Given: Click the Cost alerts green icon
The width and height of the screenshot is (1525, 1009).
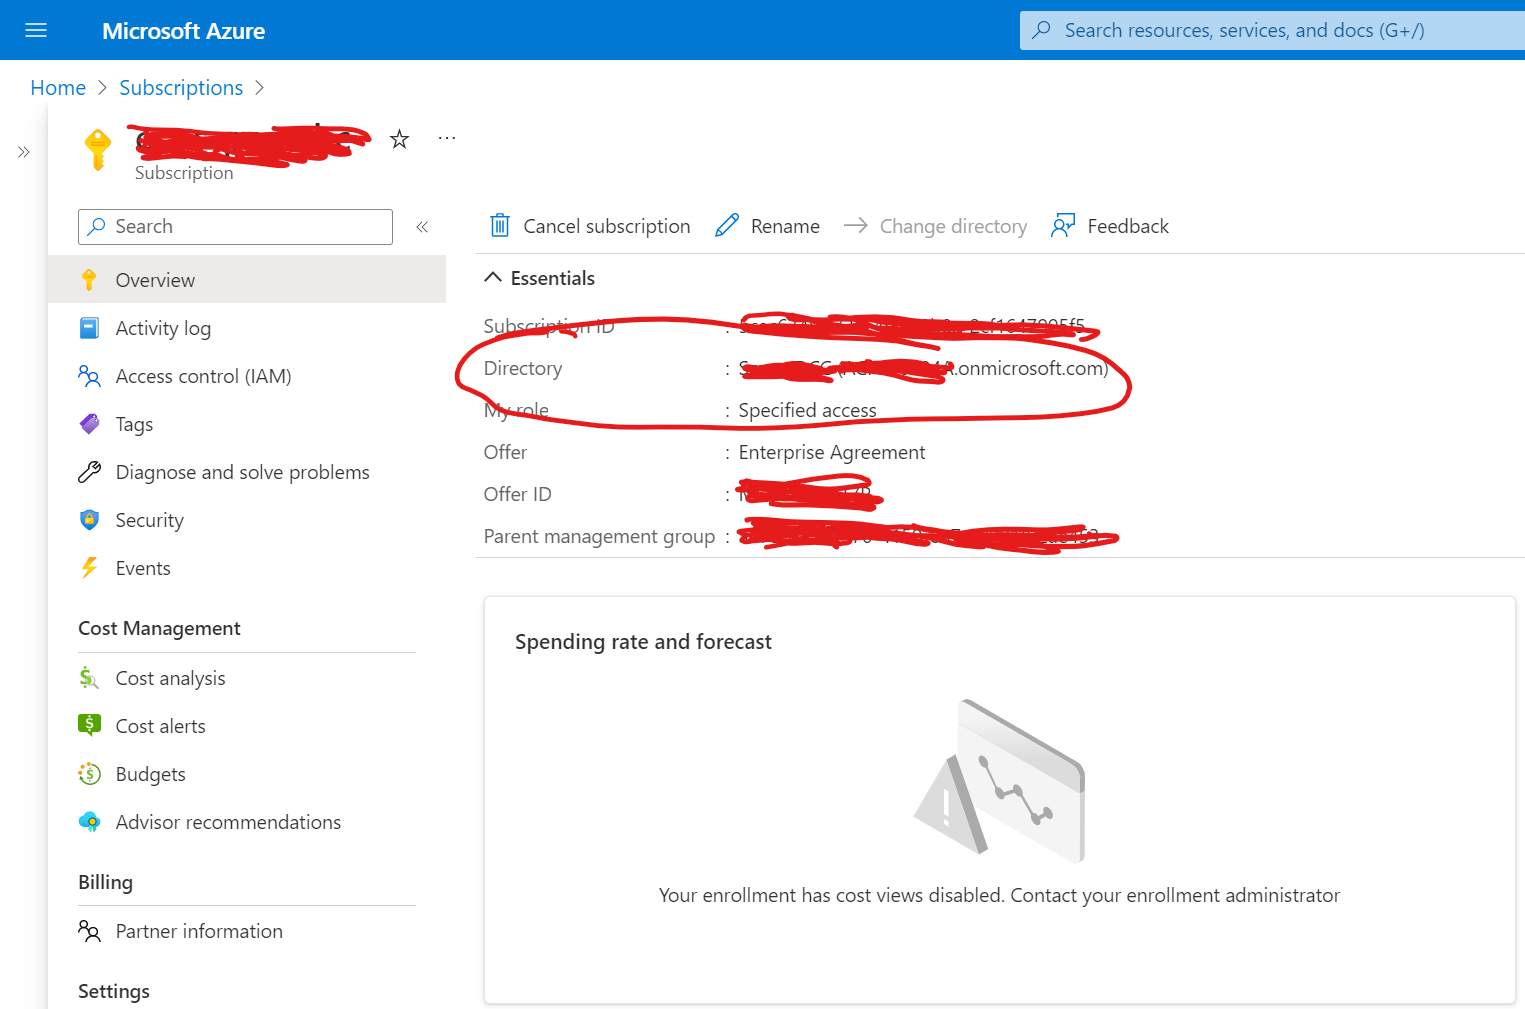Looking at the screenshot, I should pyautogui.click(x=89, y=725).
